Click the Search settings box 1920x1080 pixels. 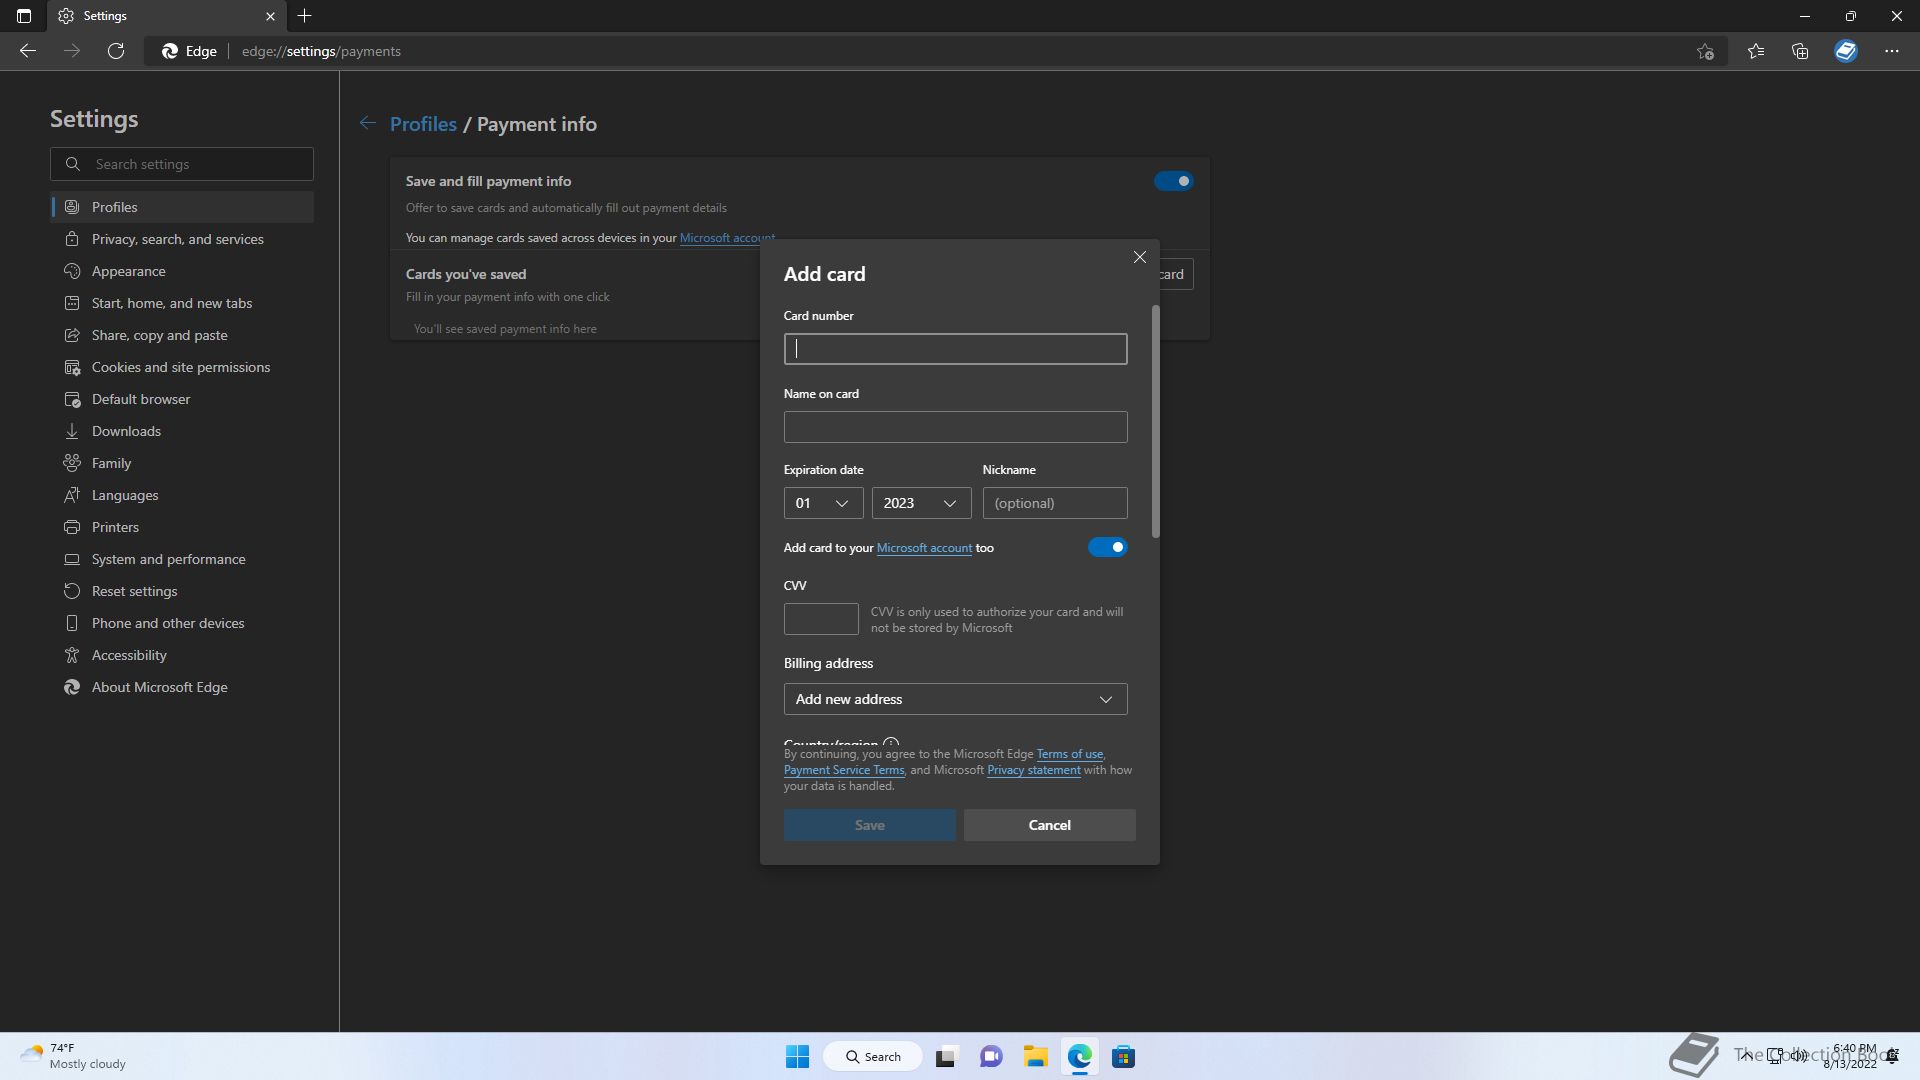point(182,164)
